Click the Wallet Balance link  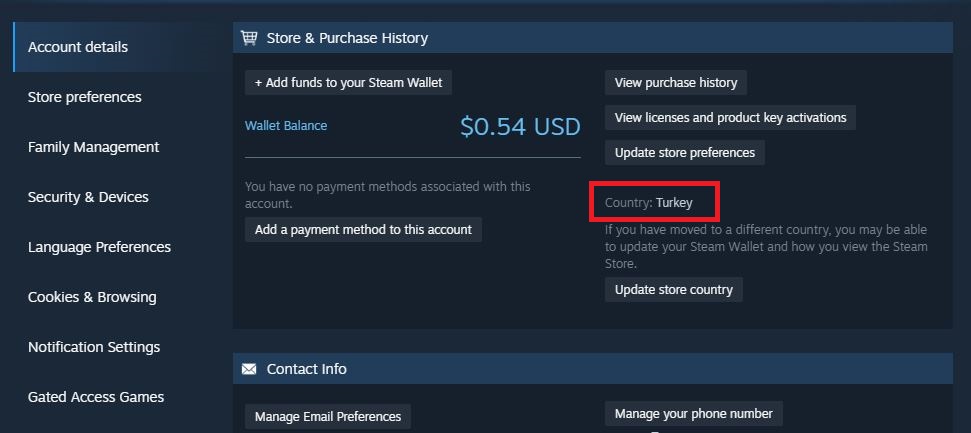pos(286,126)
